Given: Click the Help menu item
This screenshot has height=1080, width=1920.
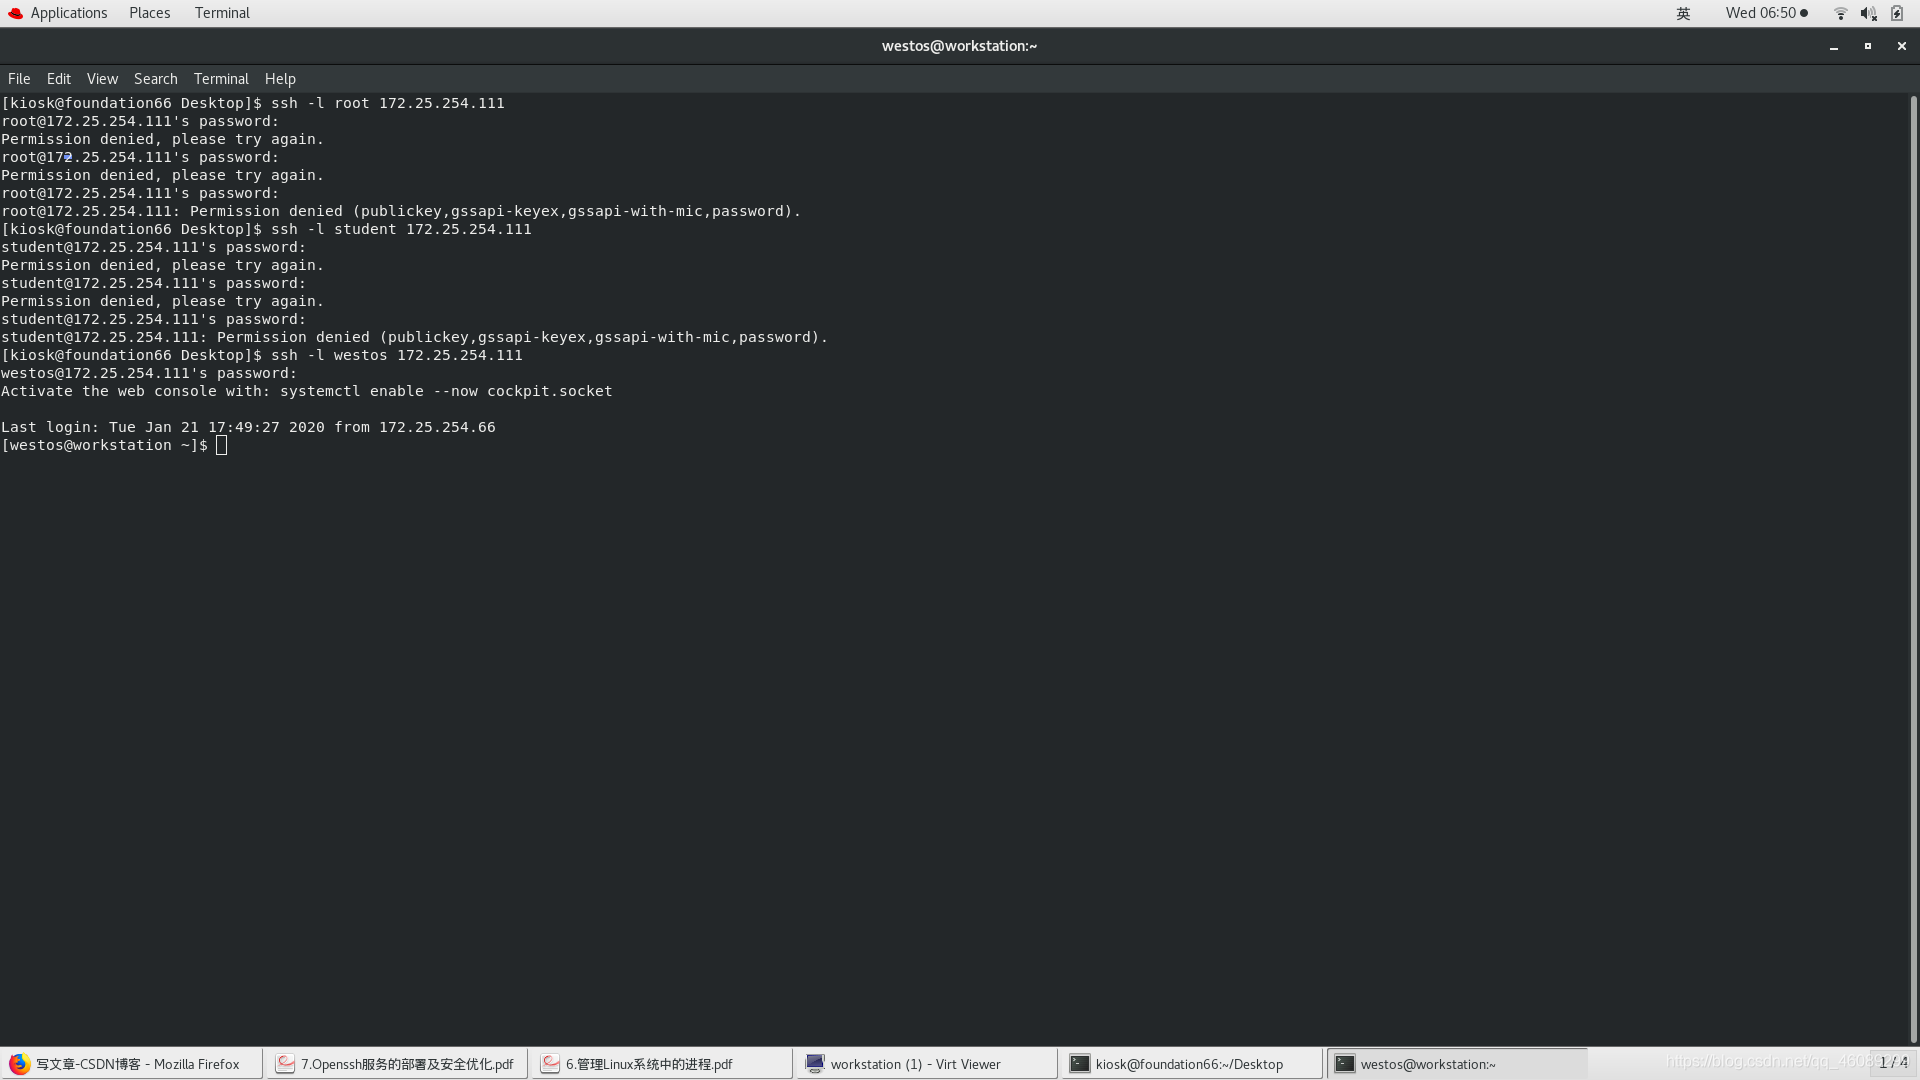Looking at the screenshot, I should click(280, 78).
